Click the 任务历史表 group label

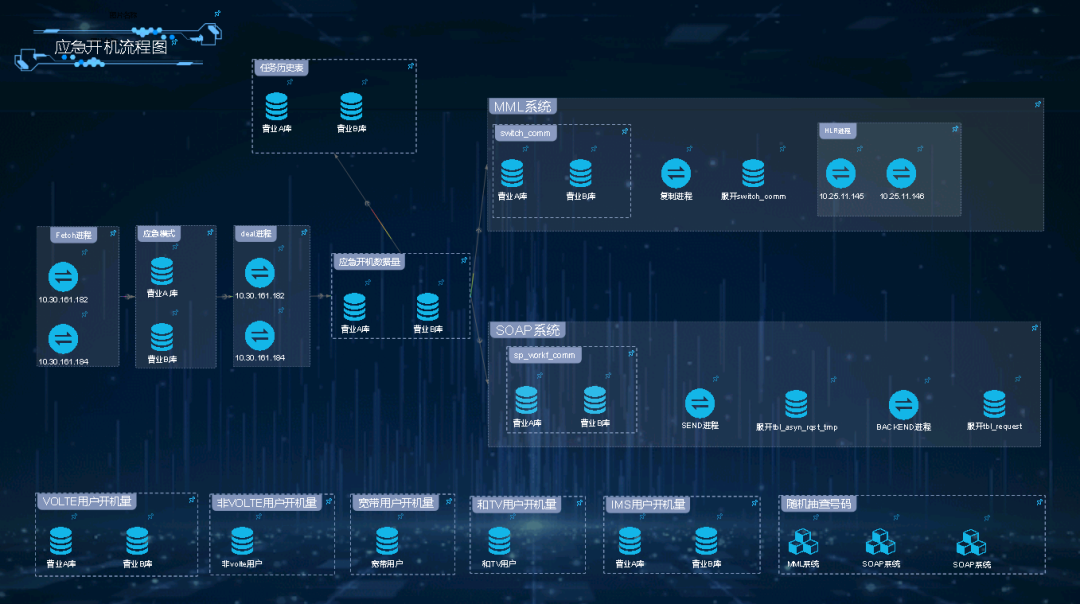coord(281,67)
